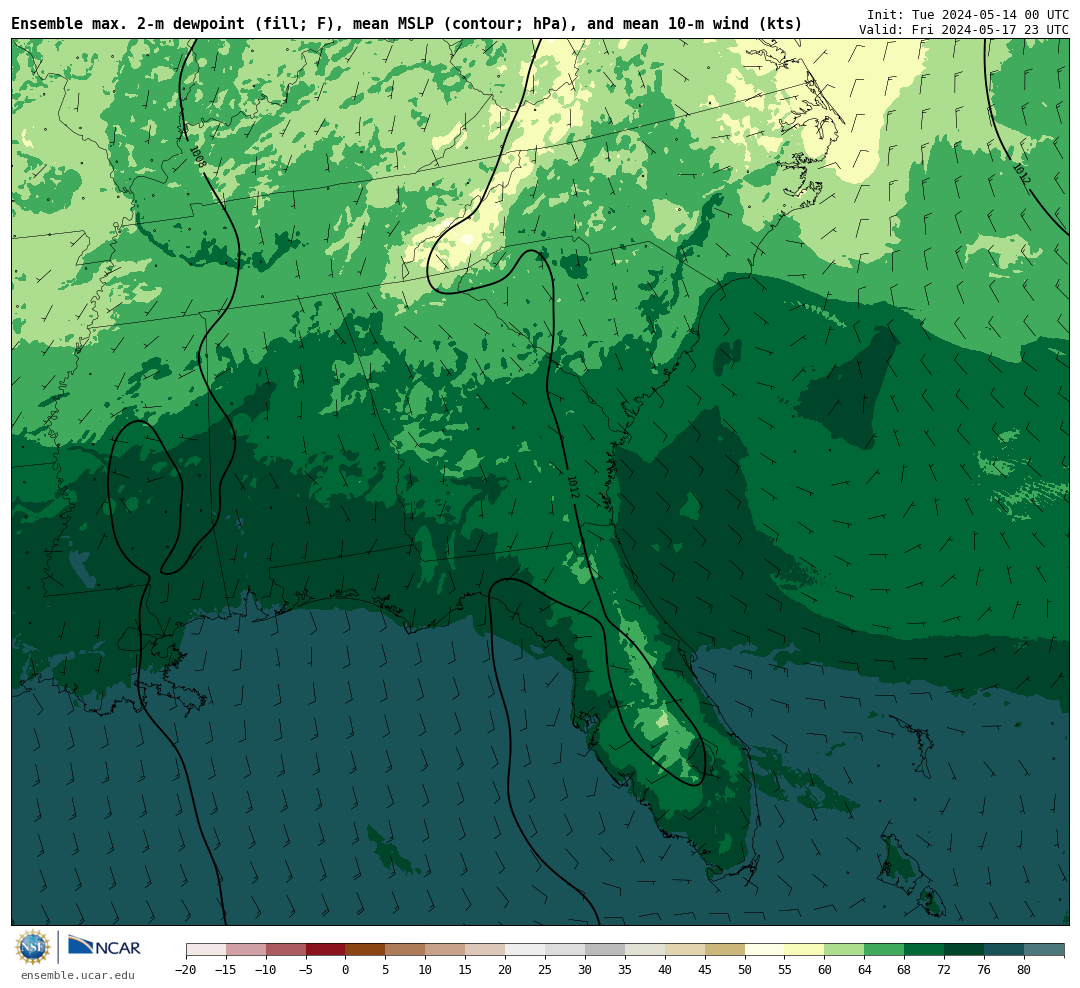Click the brown swatch between 0 and 5

point(366,950)
